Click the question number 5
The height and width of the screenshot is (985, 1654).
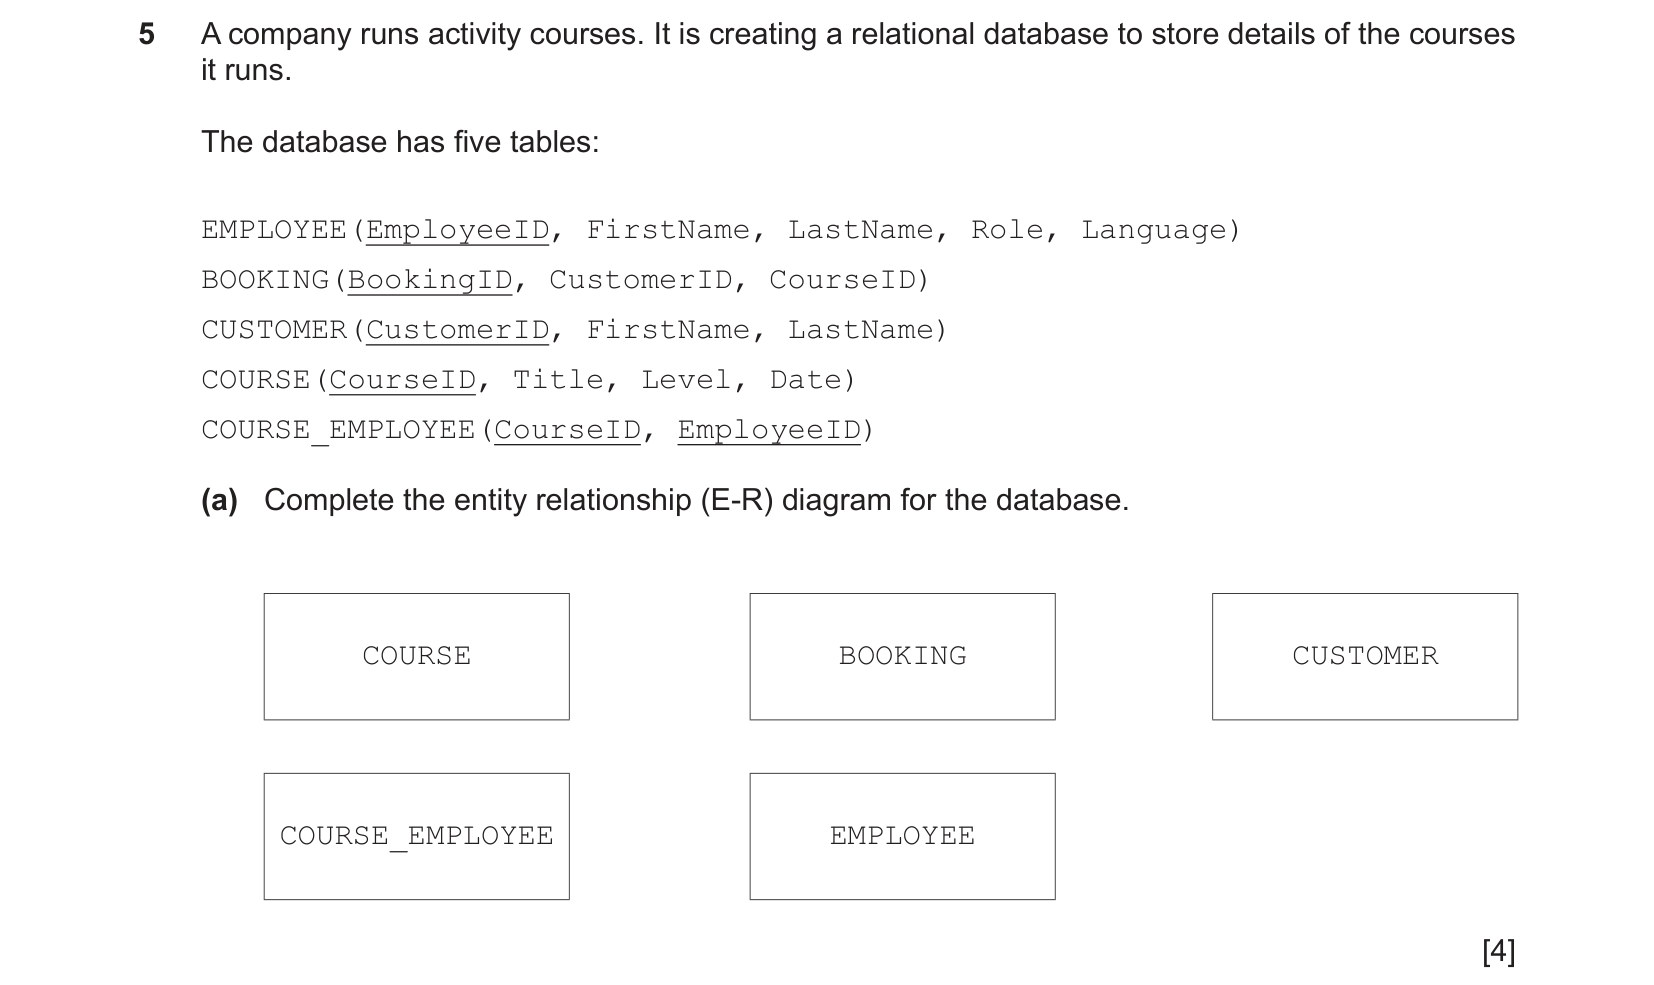coord(147,35)
